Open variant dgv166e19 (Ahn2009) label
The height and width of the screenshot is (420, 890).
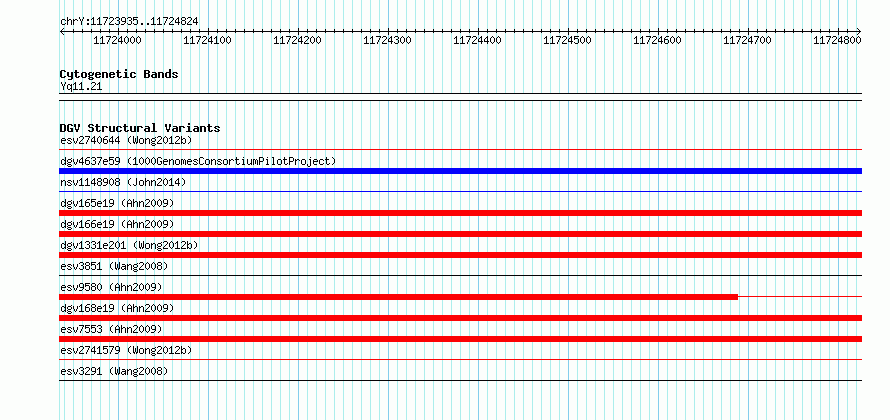coord(117,224)
